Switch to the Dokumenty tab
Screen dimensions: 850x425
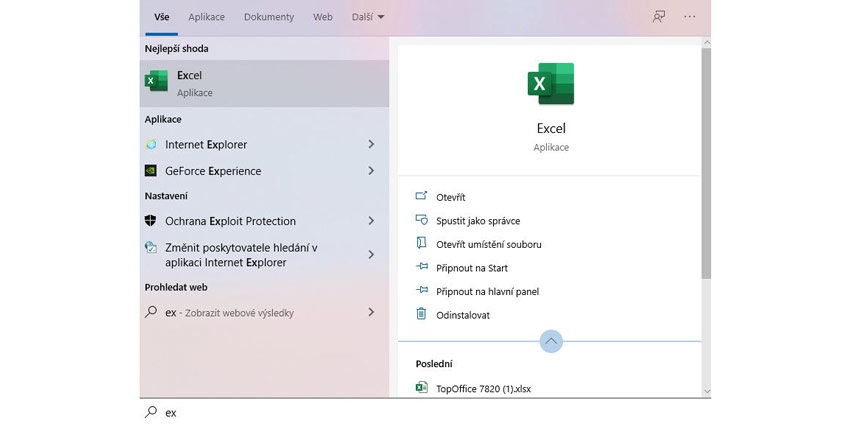(269, 17)
